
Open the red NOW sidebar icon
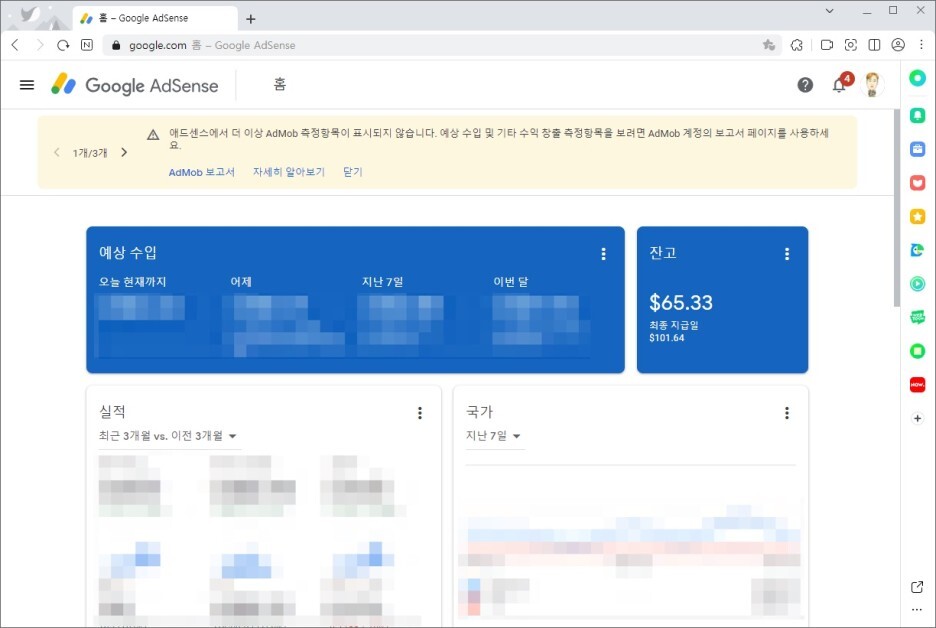click(917, 385)
